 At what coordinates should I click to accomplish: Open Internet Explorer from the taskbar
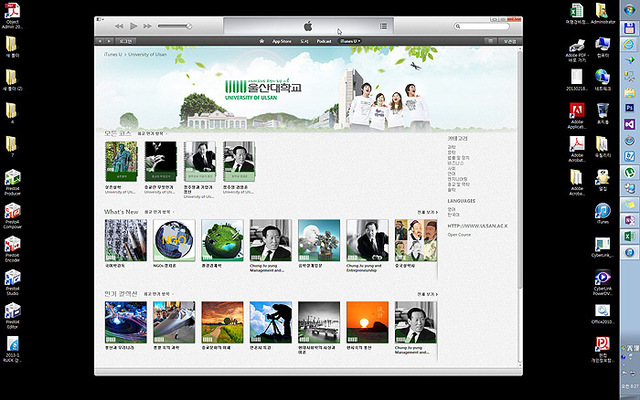(x=629, y=44)
